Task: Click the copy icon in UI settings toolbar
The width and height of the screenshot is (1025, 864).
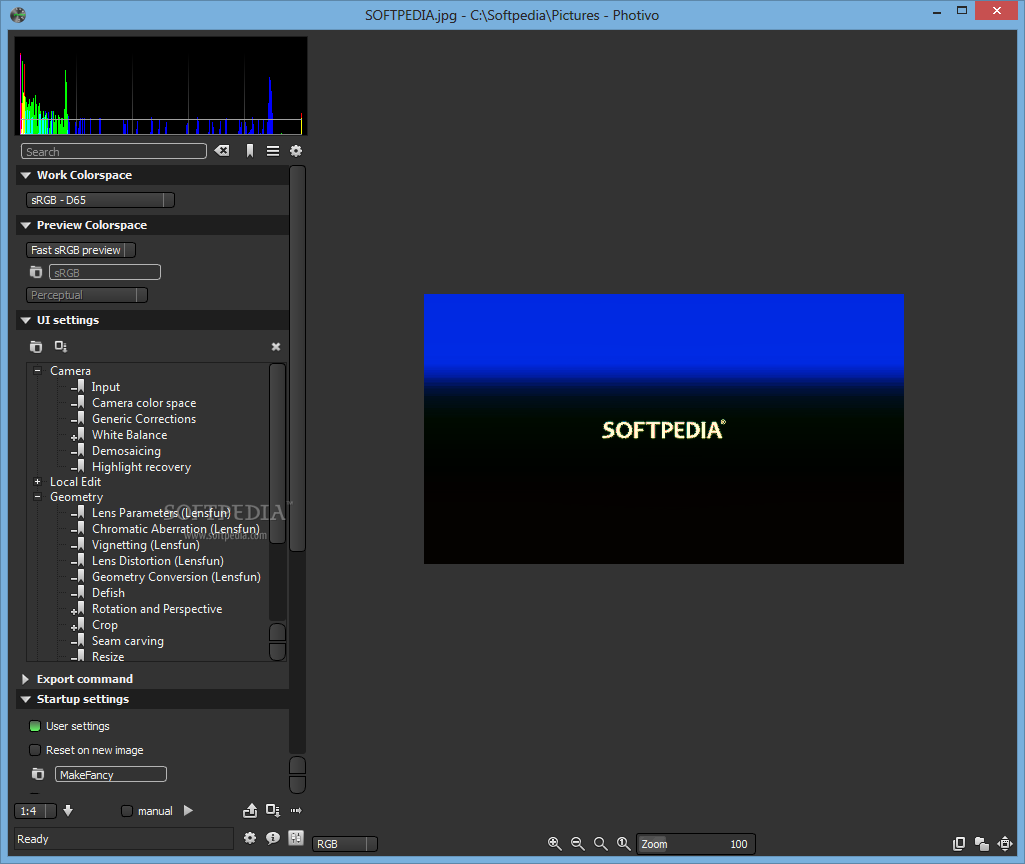Action: (36, 346)
